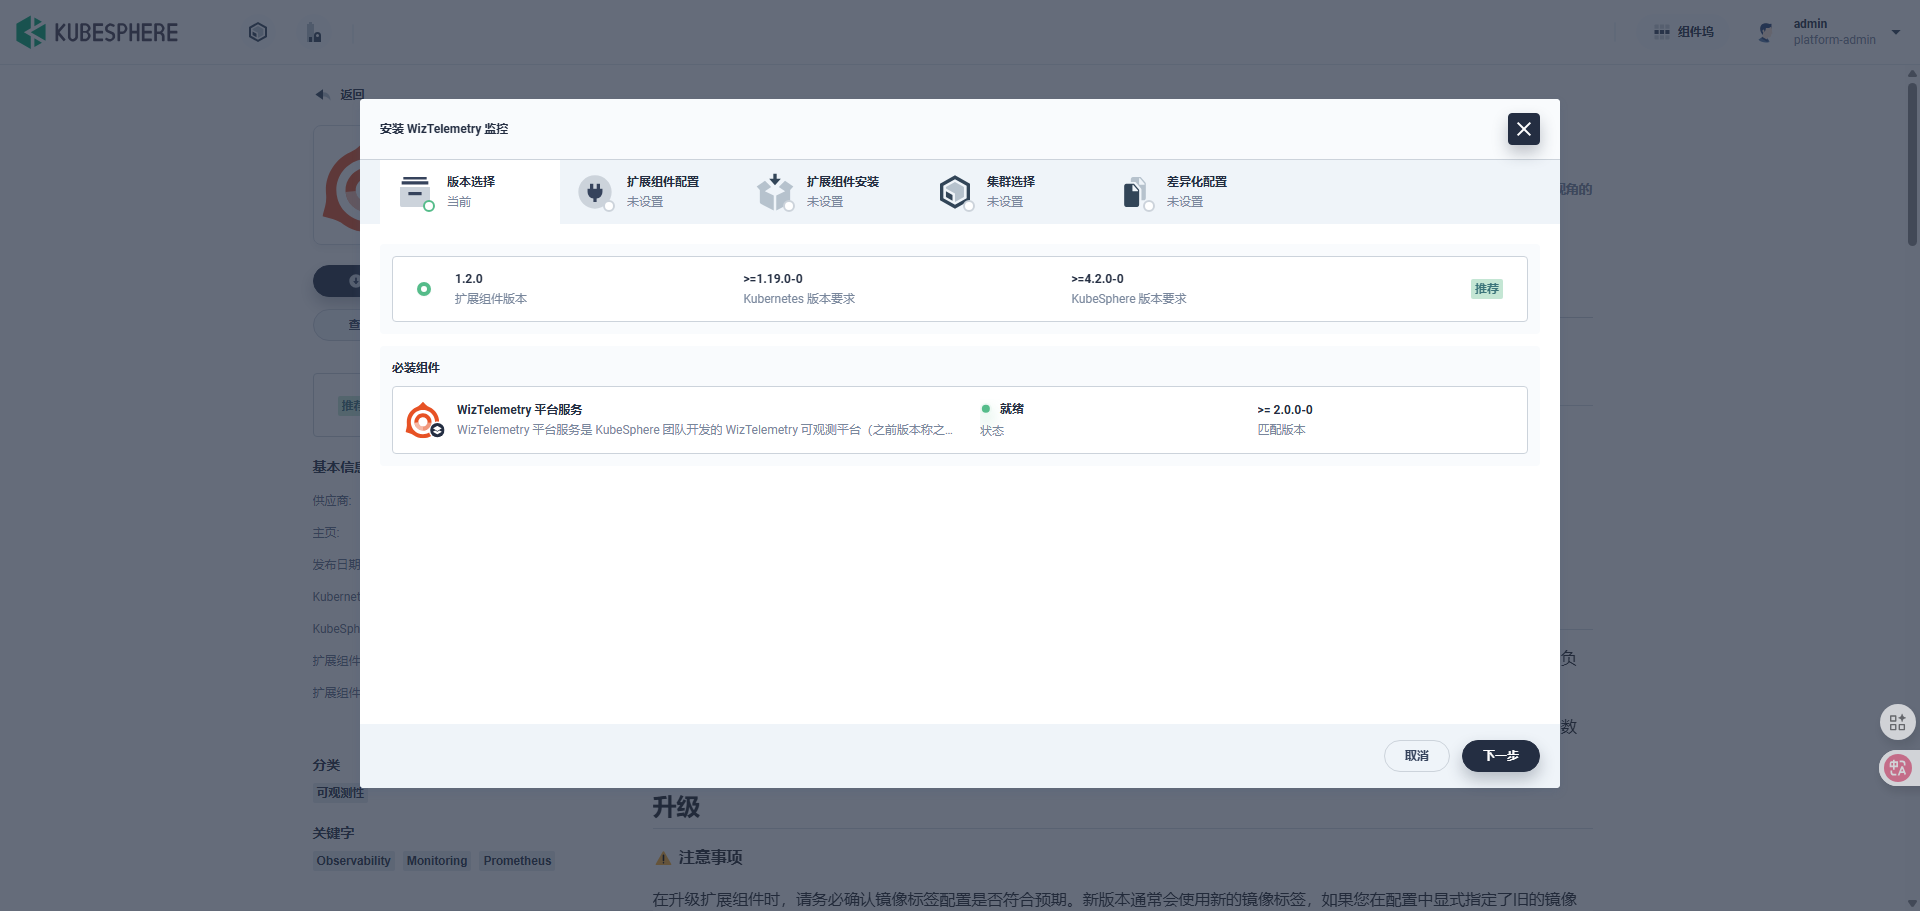1920x911 pixels.
Task: Click the install box icon for 扩展组件安装
Action: pyautogui.click(x=775, y=191)
